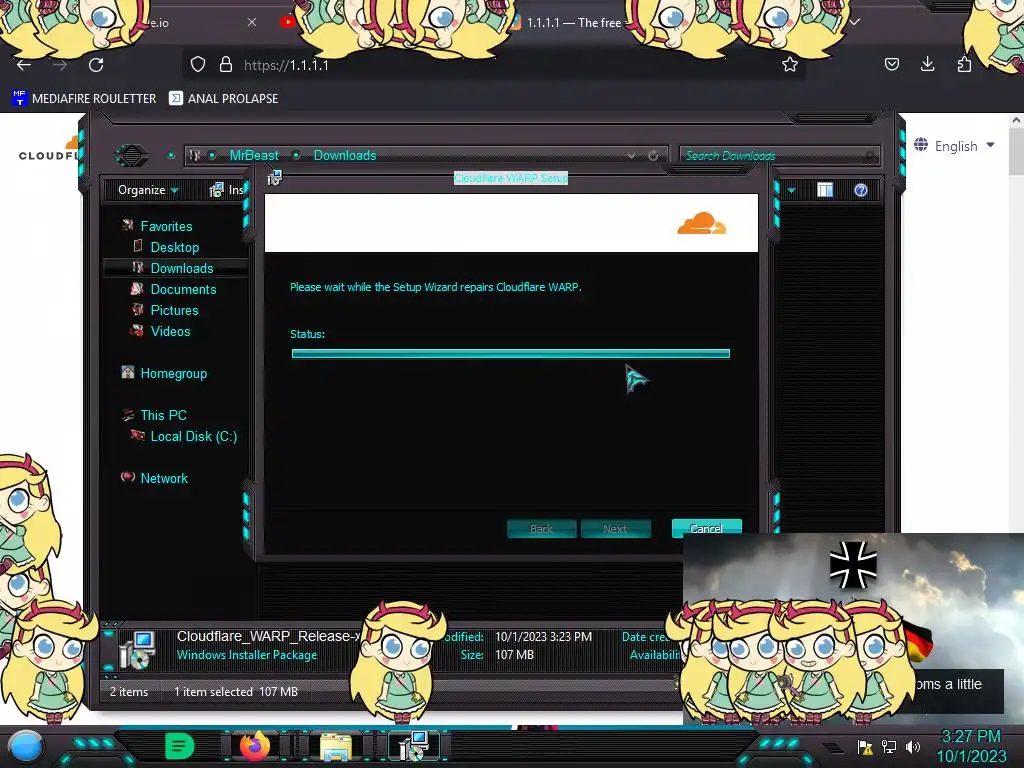1024x768 pixels.
Task: Open Videos in navigation pane
Action: 170,330
